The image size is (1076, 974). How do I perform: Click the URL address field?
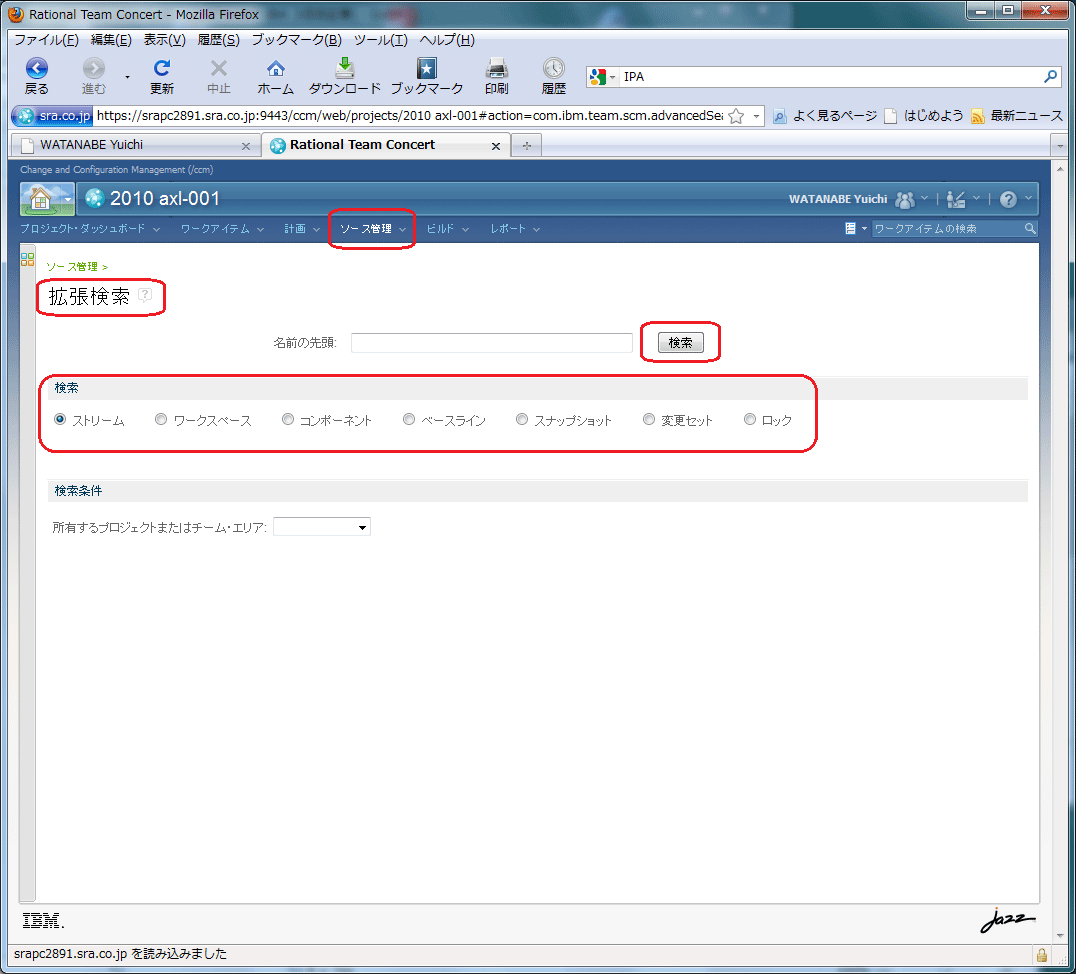[409, 116]
